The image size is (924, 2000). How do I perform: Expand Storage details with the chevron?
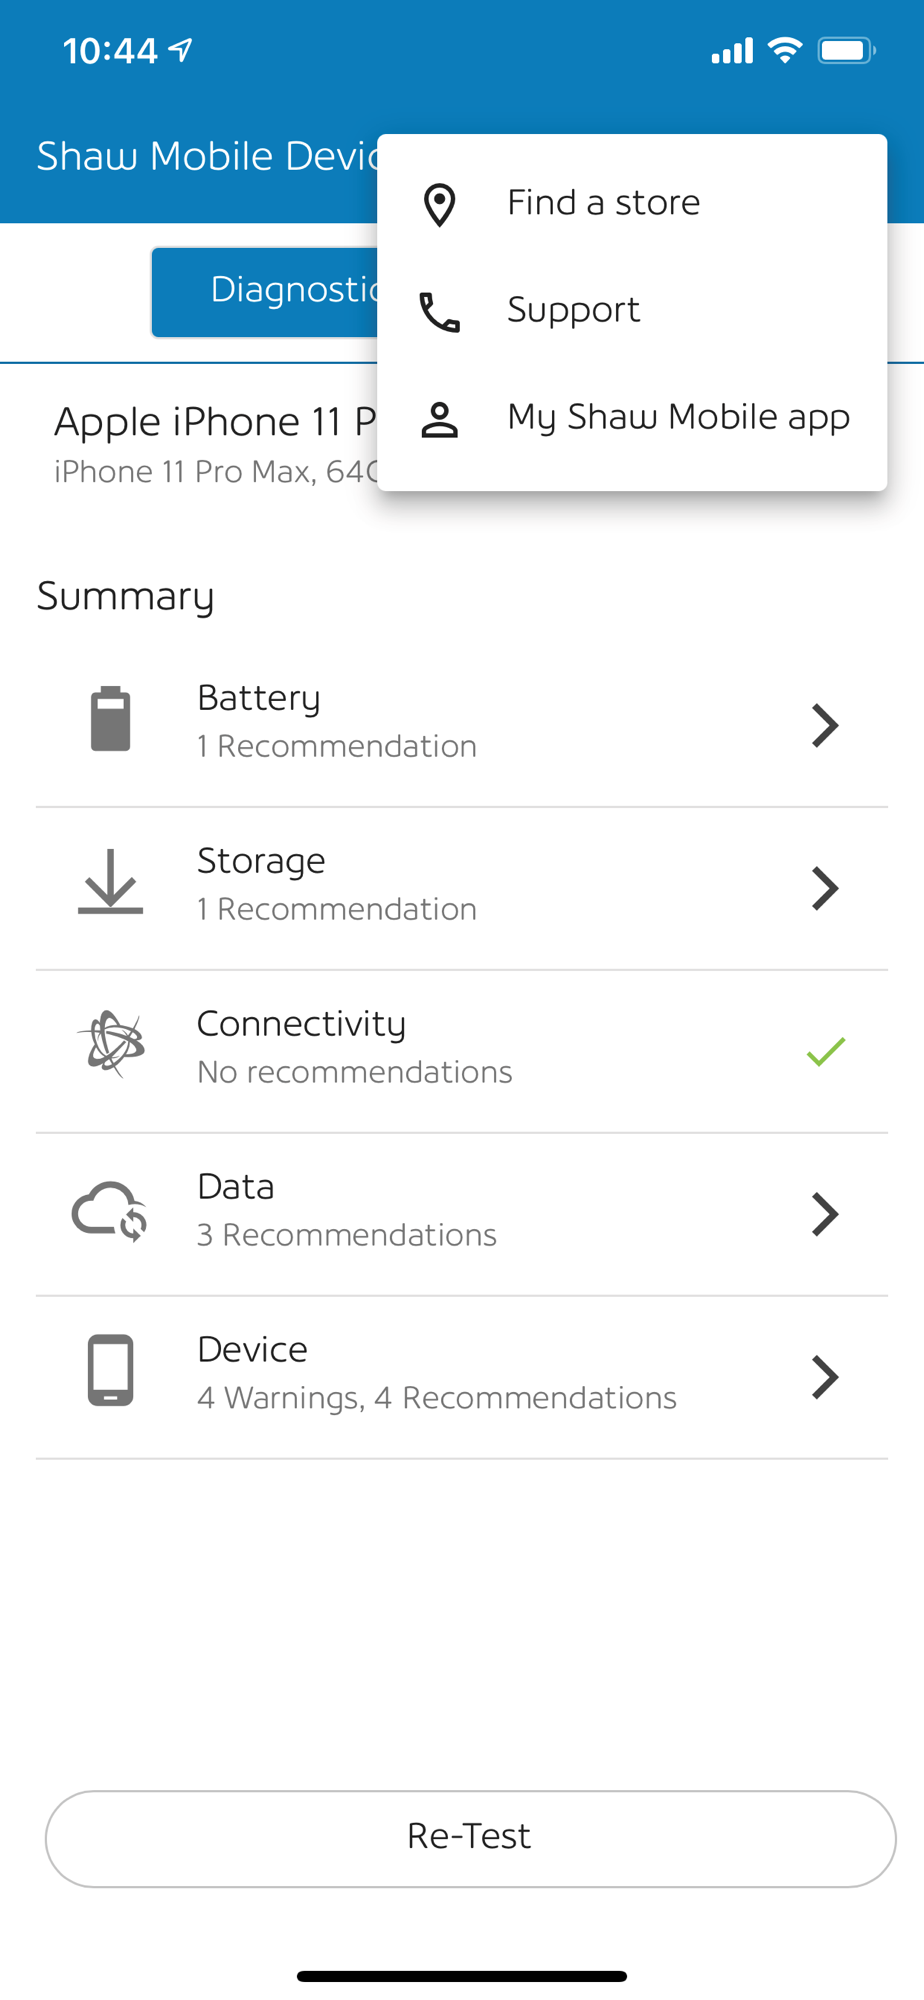825,888
